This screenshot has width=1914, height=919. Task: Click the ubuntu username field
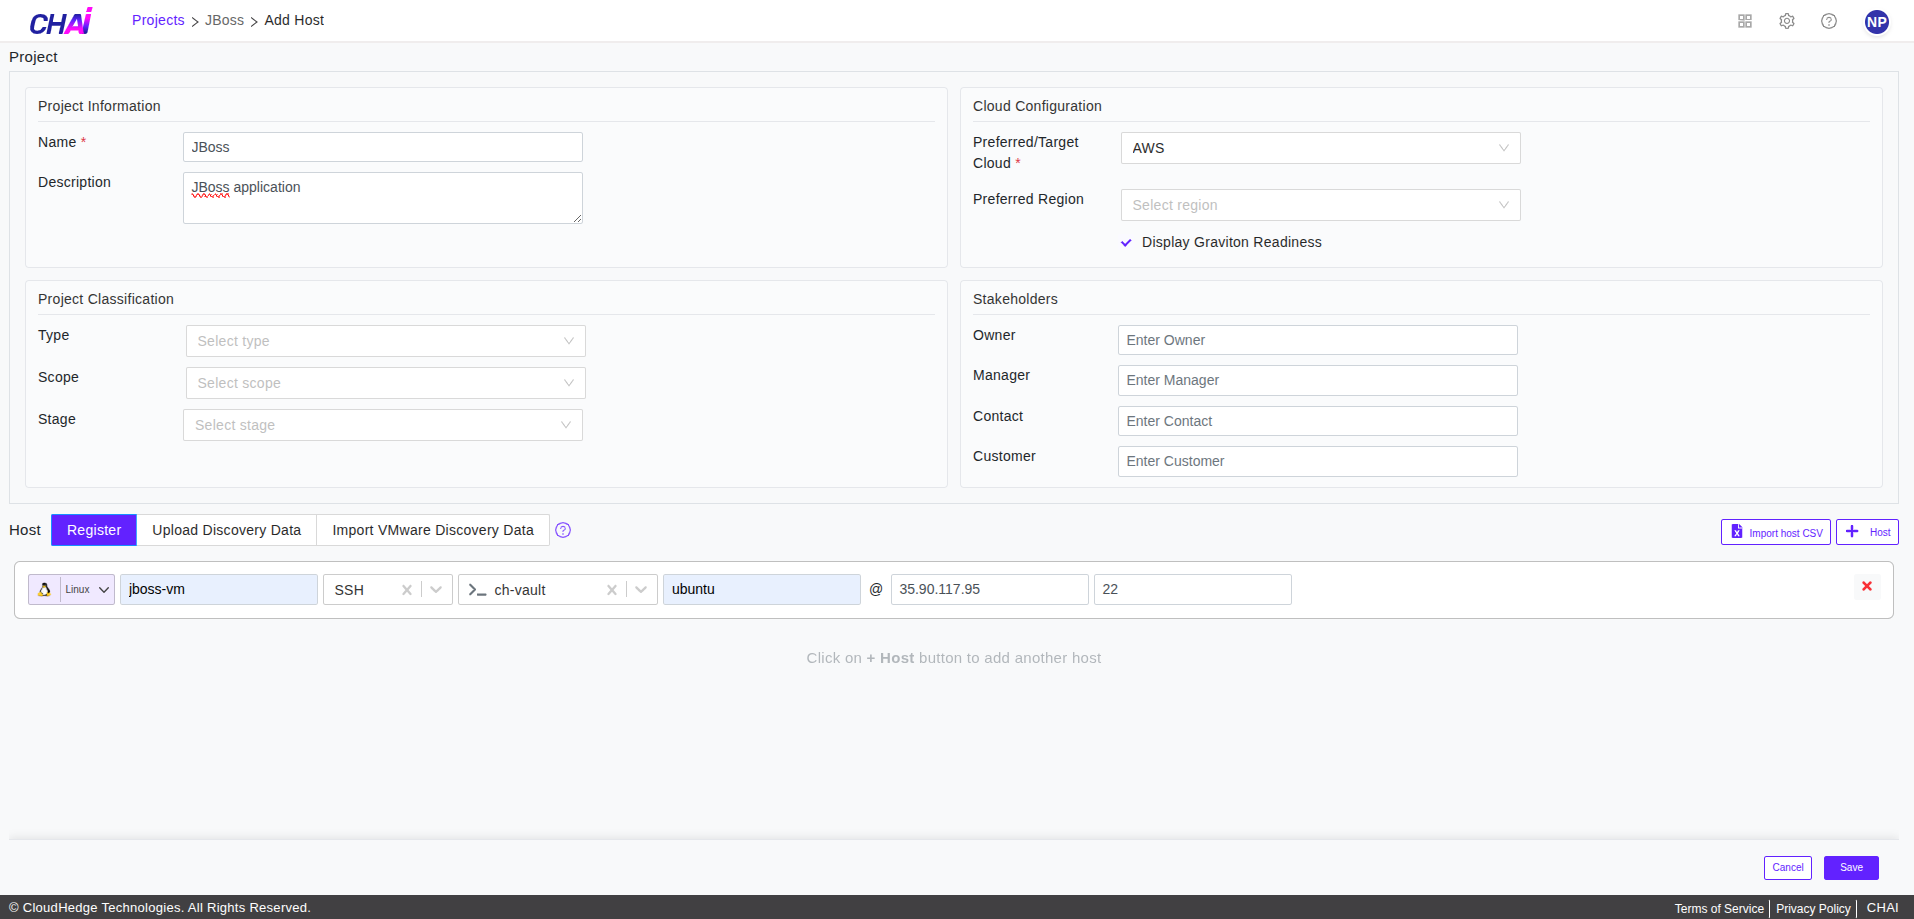762,589
